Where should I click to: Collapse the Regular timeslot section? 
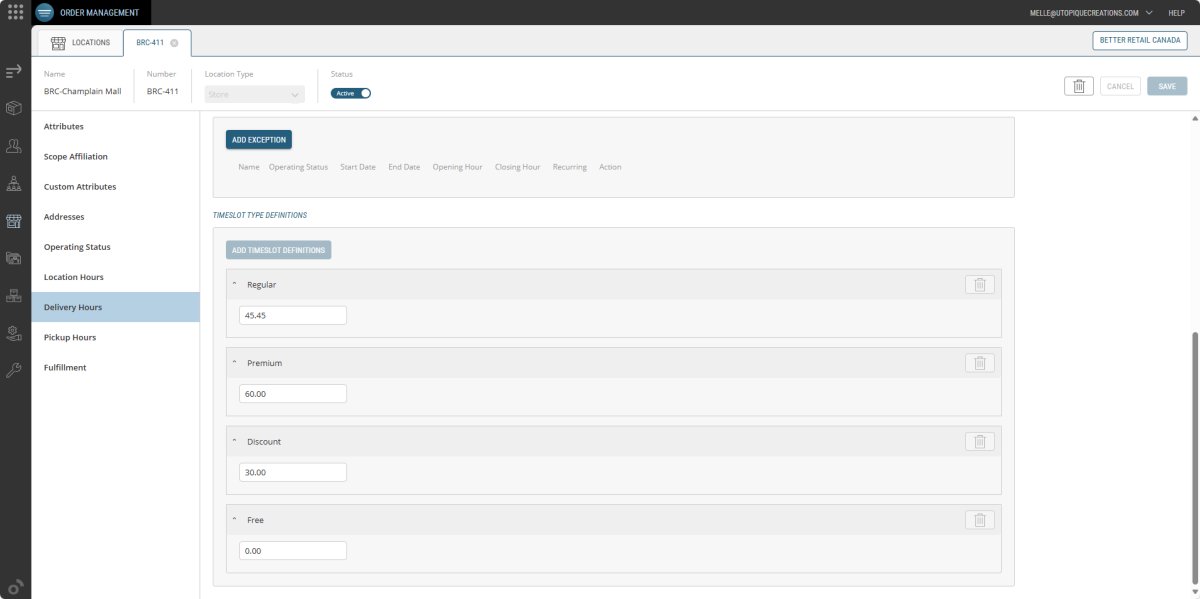(235, 284)
